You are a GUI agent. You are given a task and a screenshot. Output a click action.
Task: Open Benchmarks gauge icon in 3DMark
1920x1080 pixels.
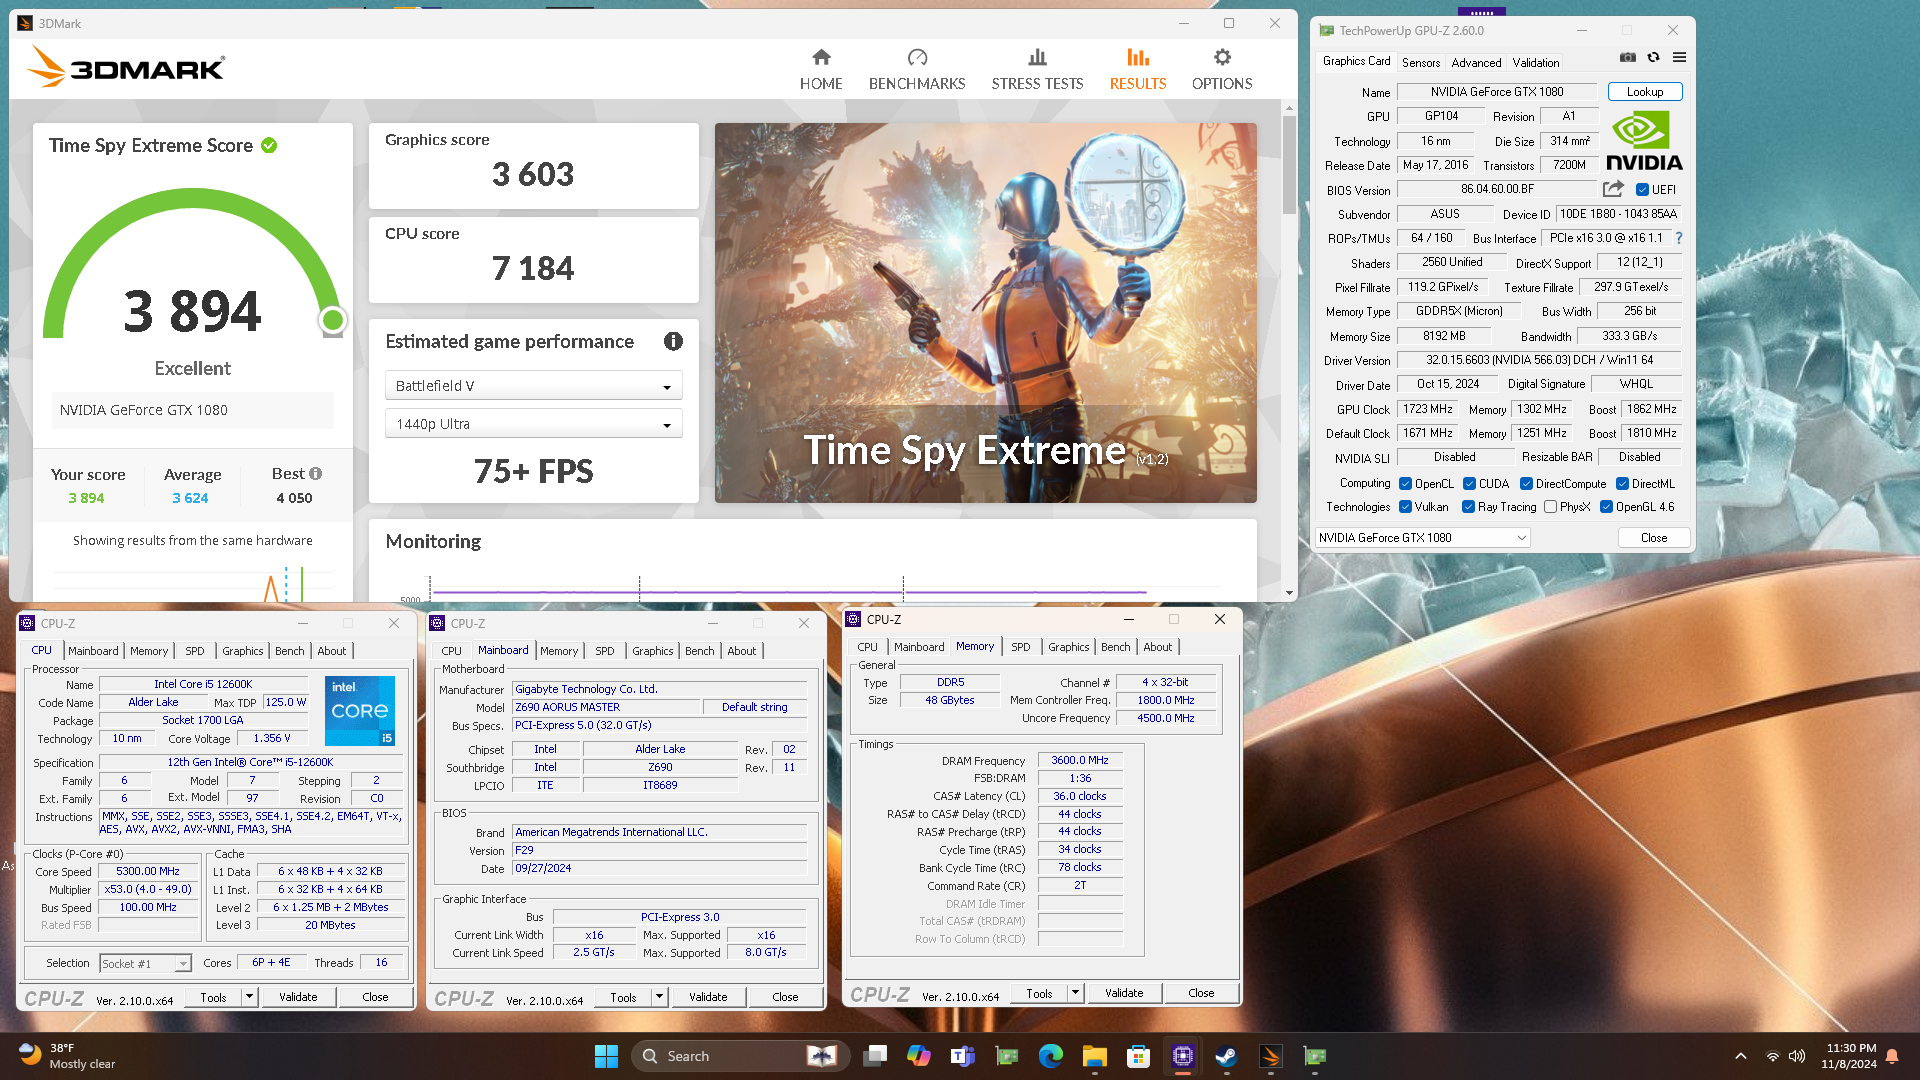(917, 57)
